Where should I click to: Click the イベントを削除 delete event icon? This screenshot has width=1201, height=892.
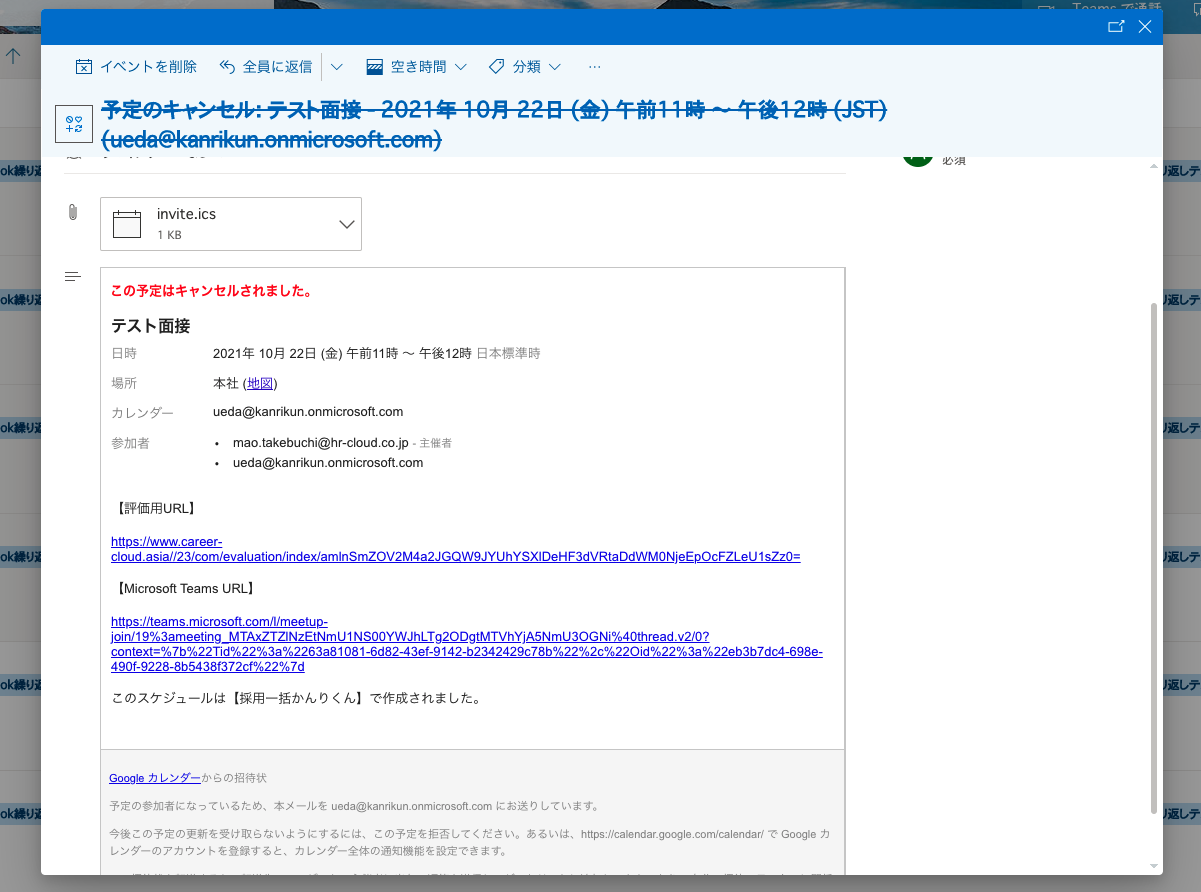85,67
